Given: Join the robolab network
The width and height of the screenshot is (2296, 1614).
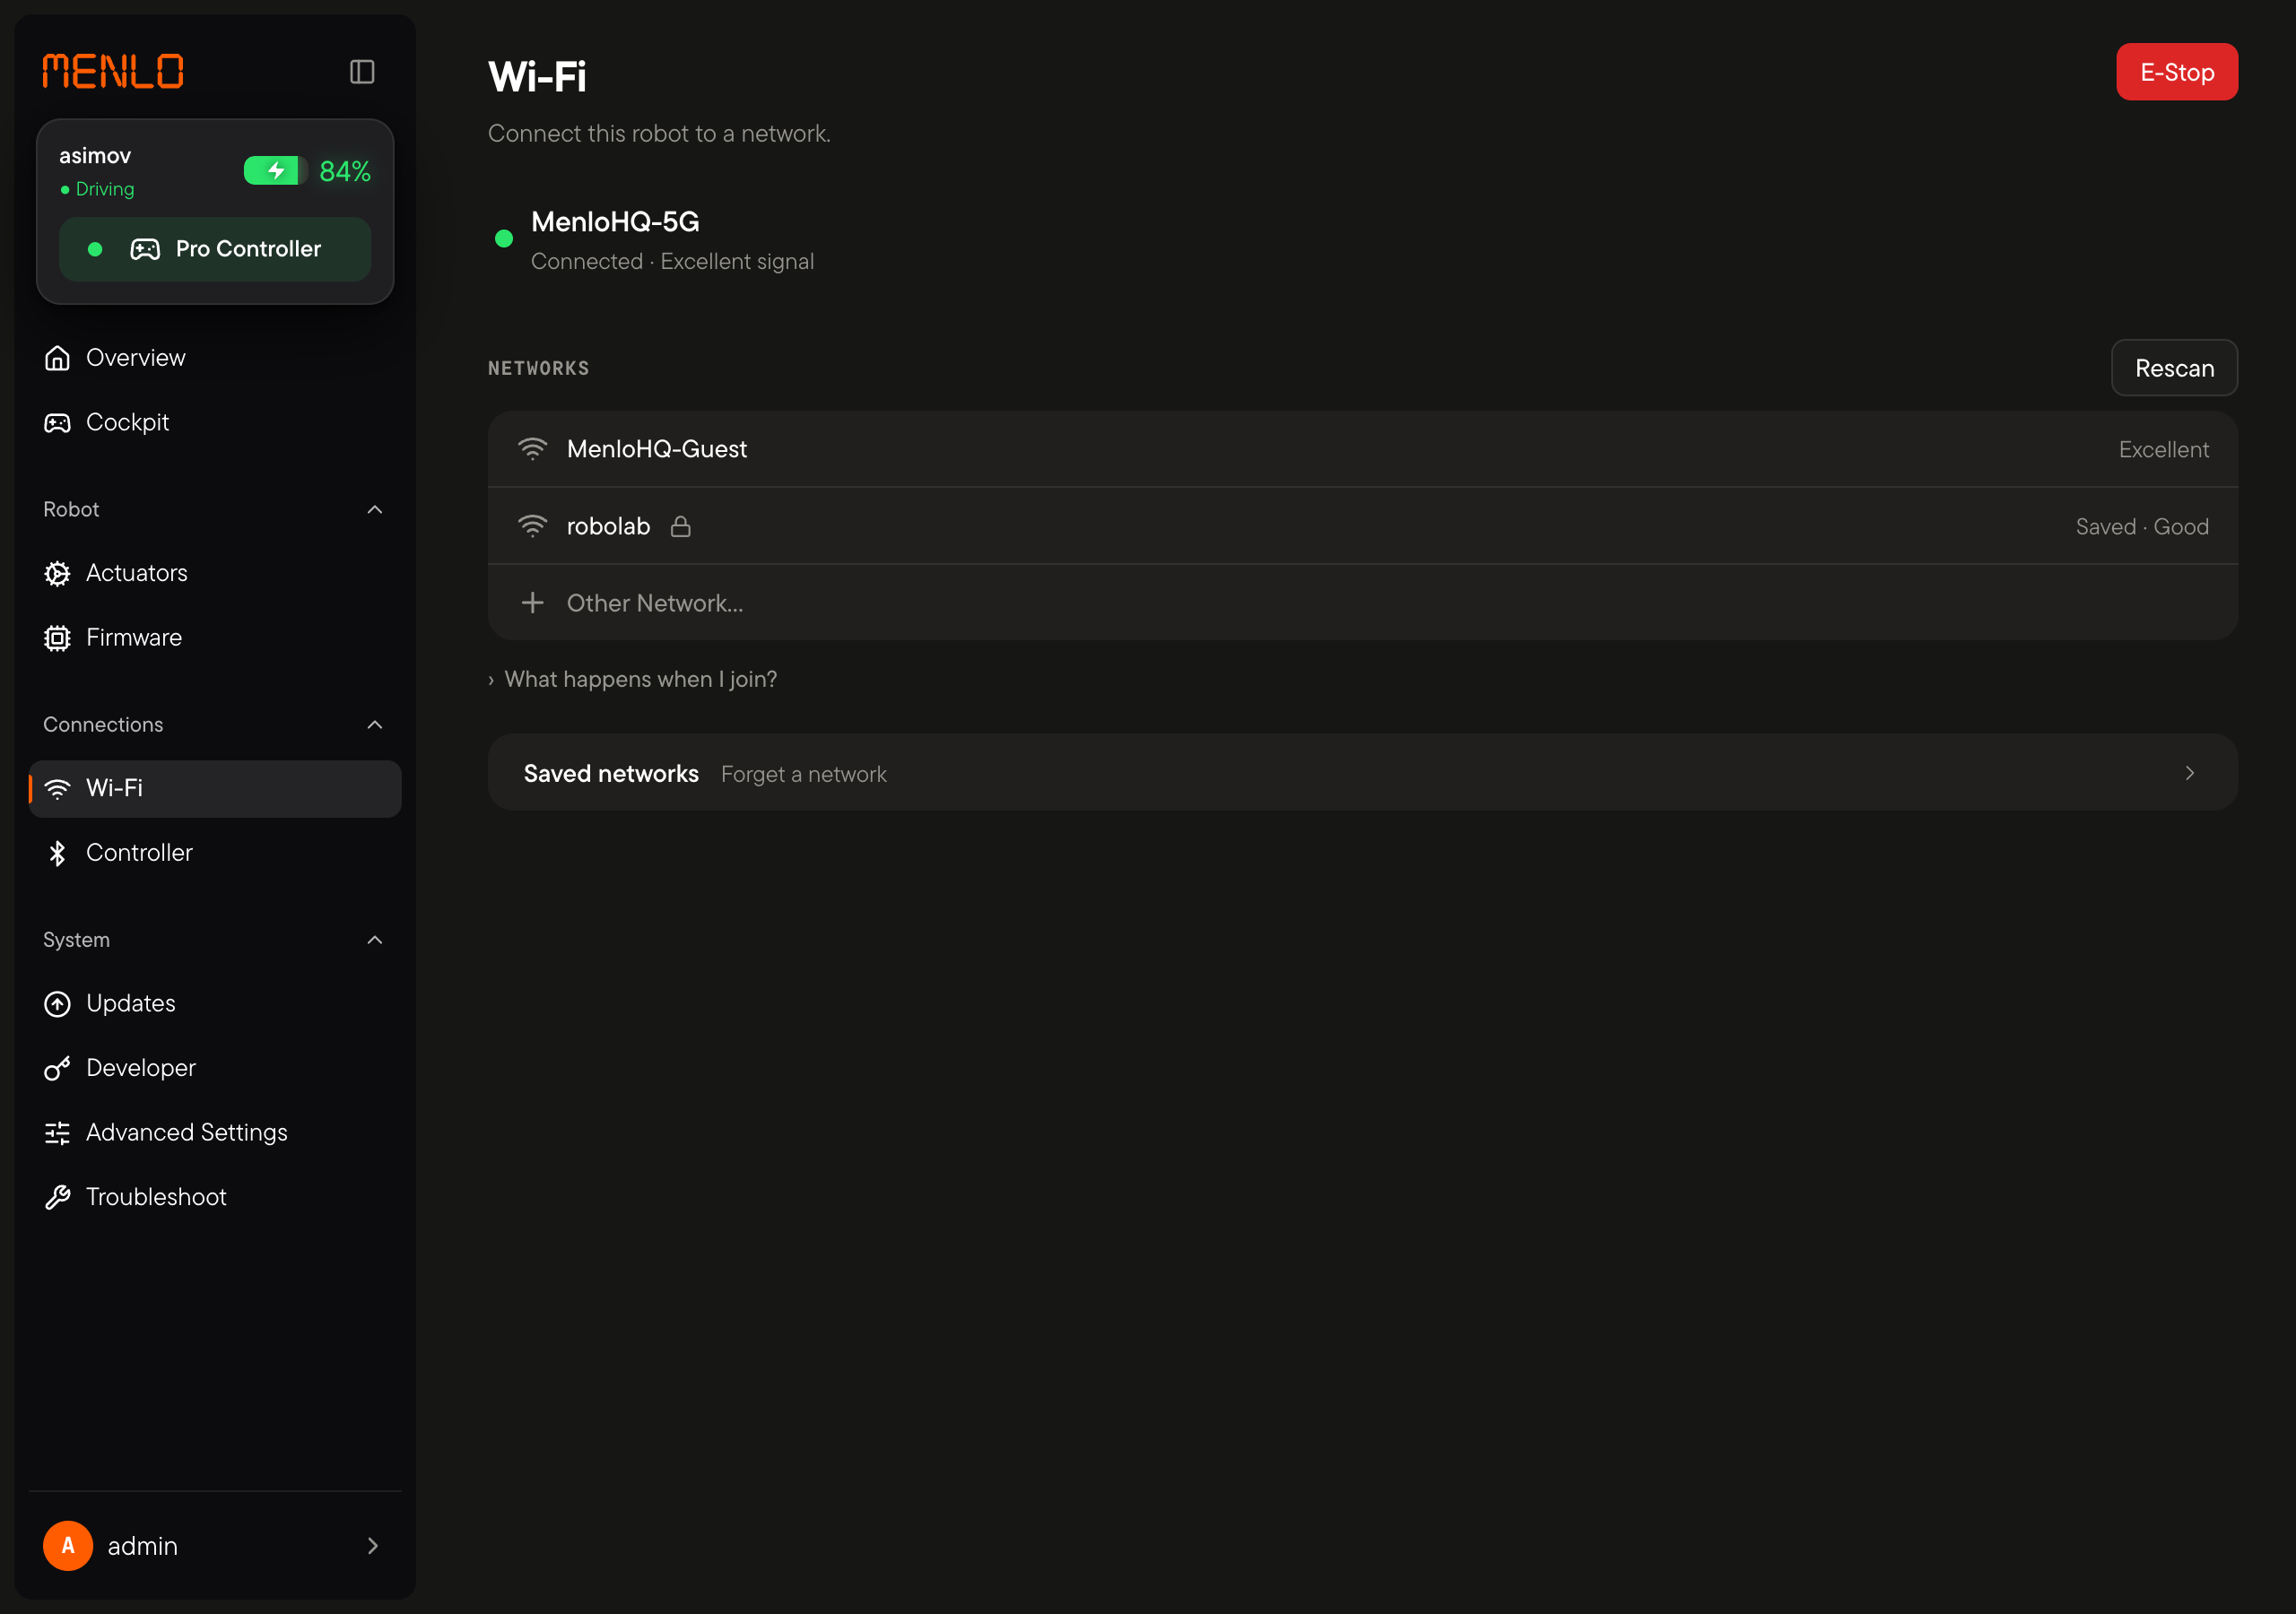Looking at the screenshot, I should [1362, 526].
